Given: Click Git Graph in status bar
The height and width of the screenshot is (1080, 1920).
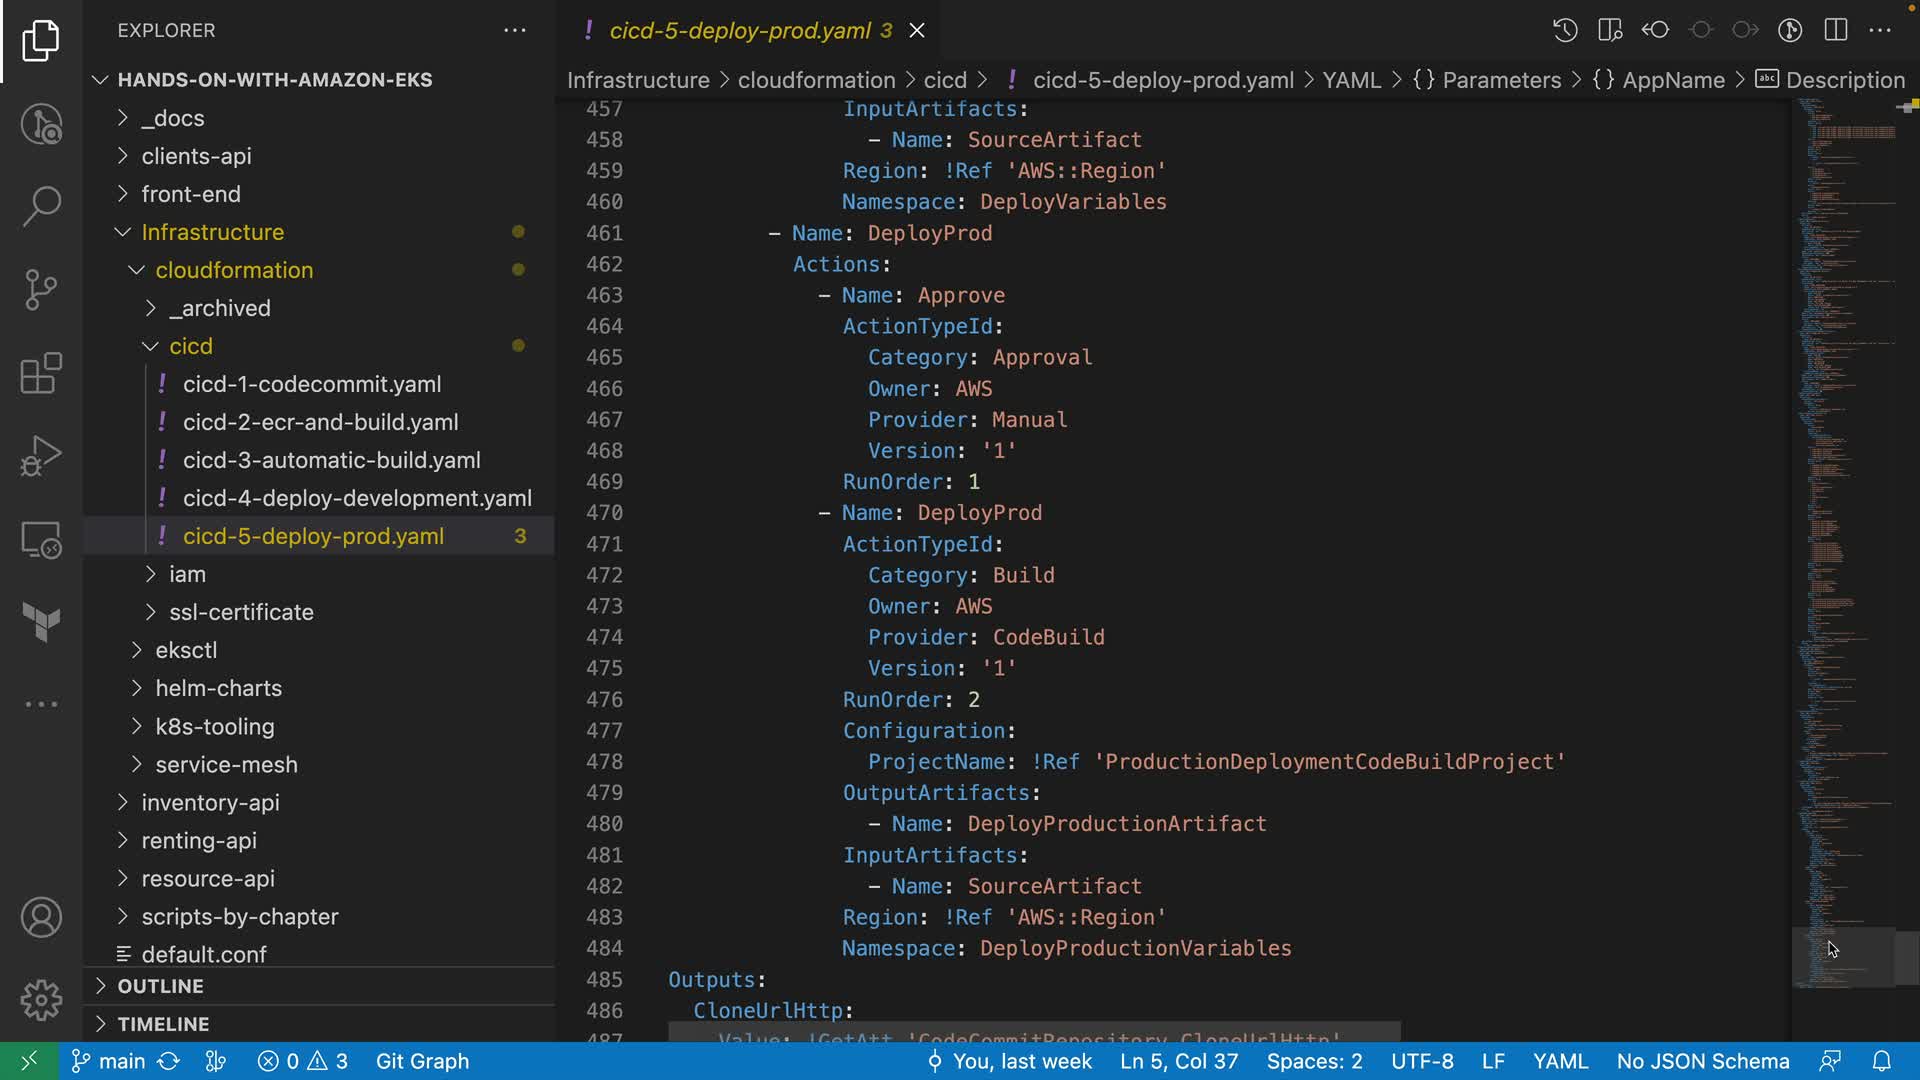Looking at the screenshot, I should (x=422, y=1061).
